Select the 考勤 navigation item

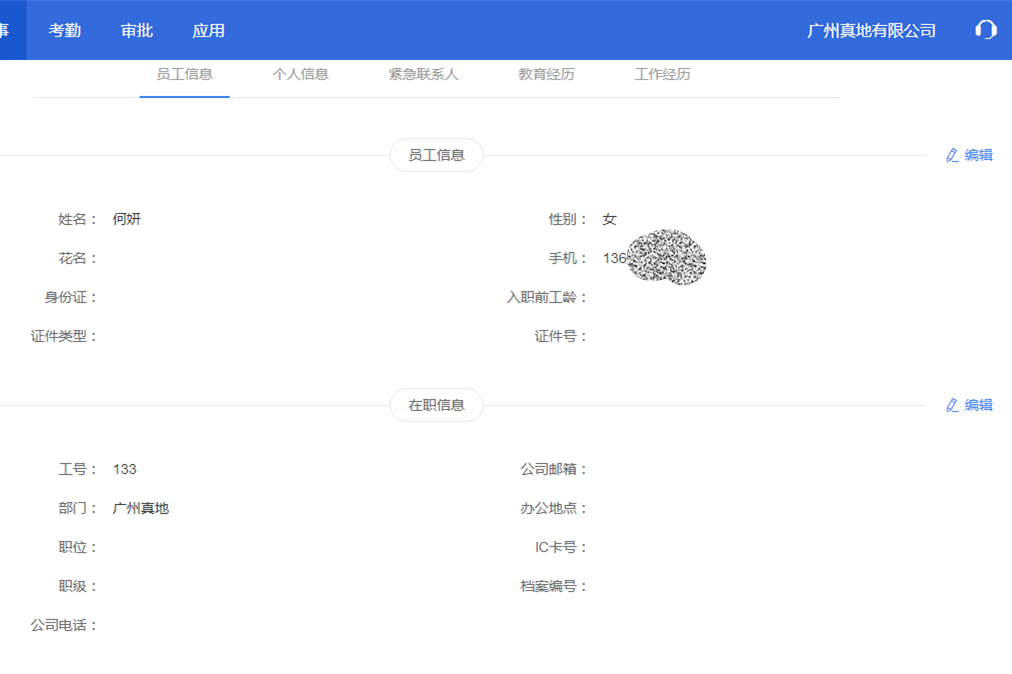[x=64, y=30]
